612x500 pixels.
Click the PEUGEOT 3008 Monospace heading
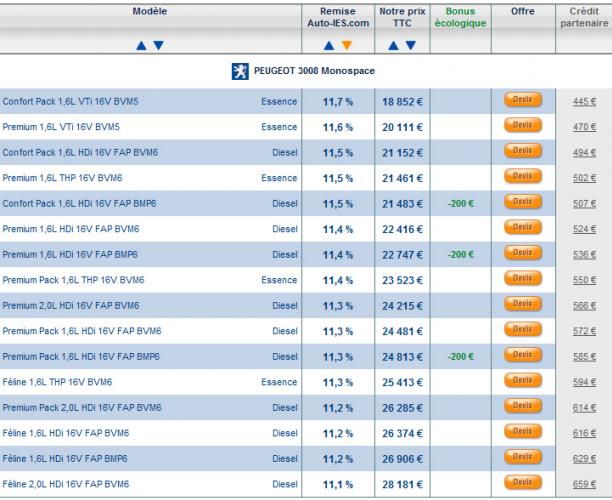315,71
